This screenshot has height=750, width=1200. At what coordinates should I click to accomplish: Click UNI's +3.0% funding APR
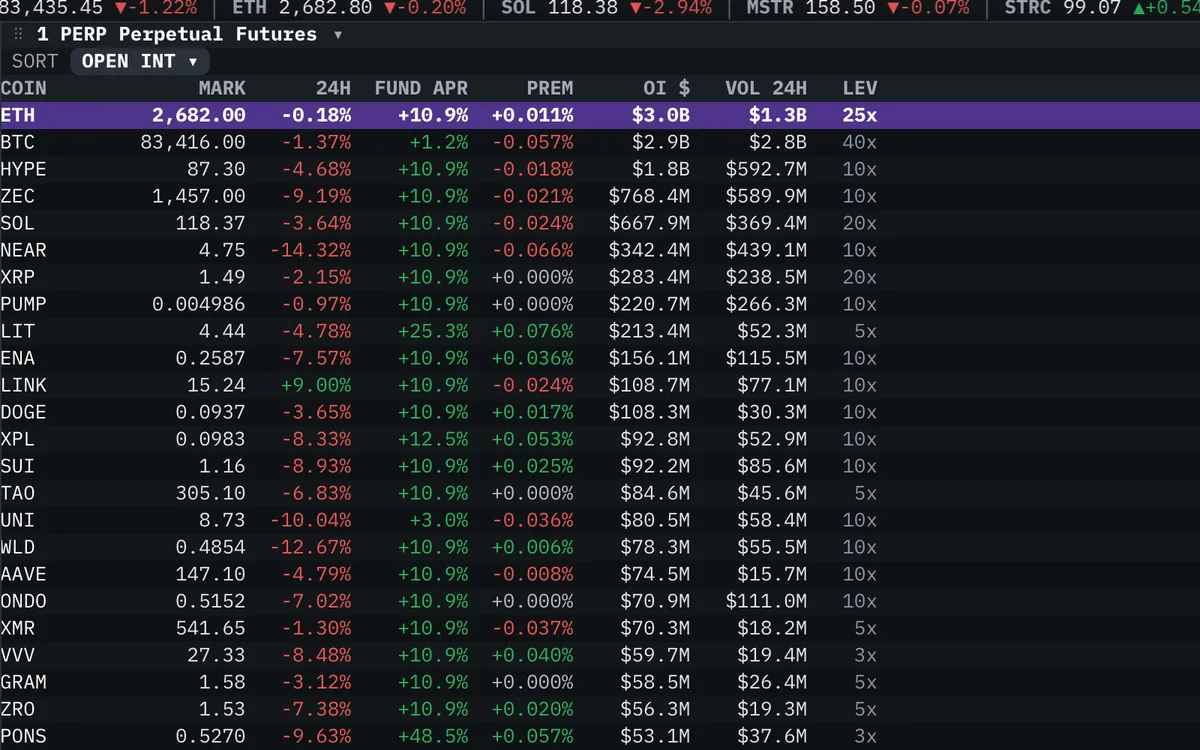click(439, 520)
